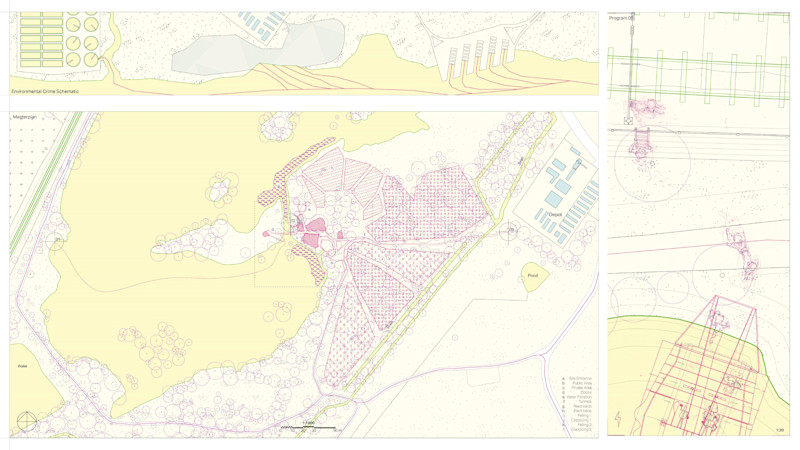
Task: Click the 'Masterplan' drawing title
Action: tap(24, 117)
